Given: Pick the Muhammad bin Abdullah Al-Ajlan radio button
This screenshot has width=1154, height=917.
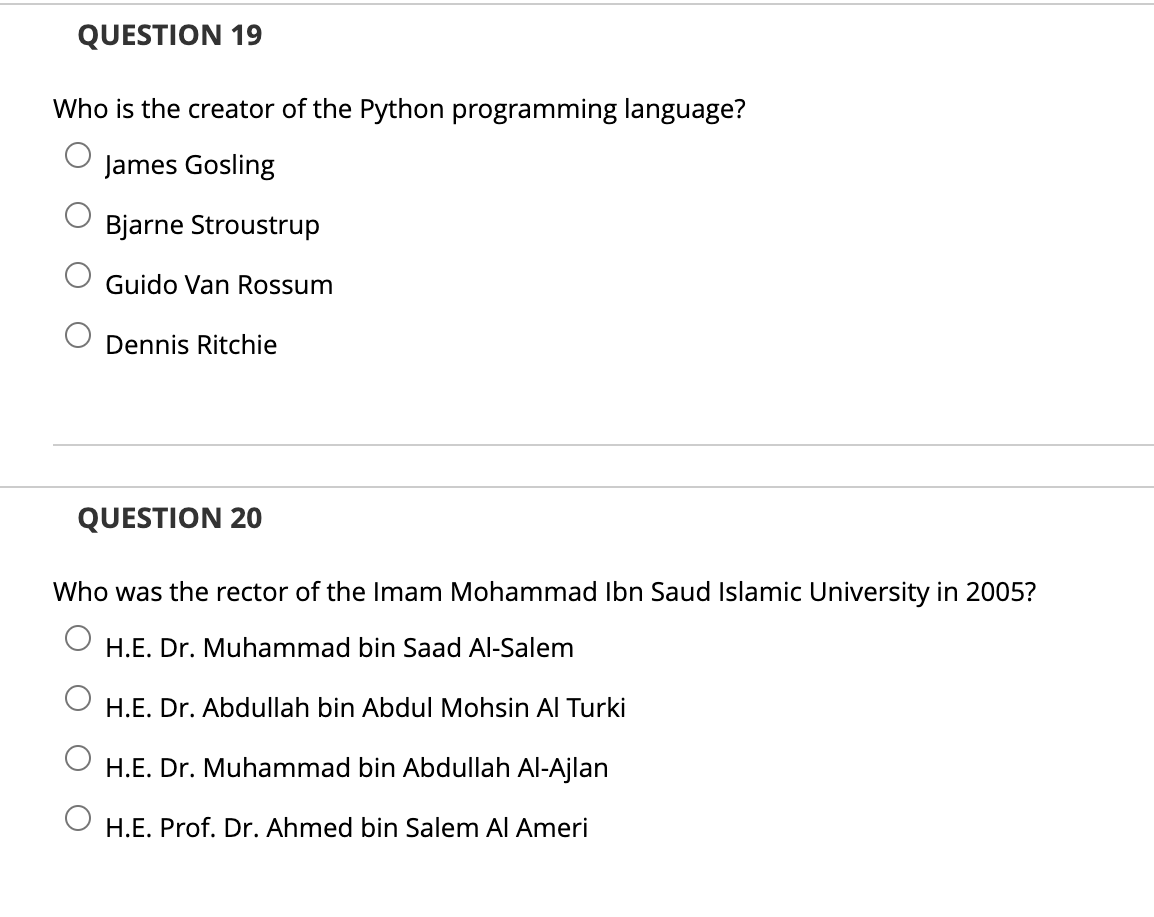Looking at the screenshot, I should point(79,759).
